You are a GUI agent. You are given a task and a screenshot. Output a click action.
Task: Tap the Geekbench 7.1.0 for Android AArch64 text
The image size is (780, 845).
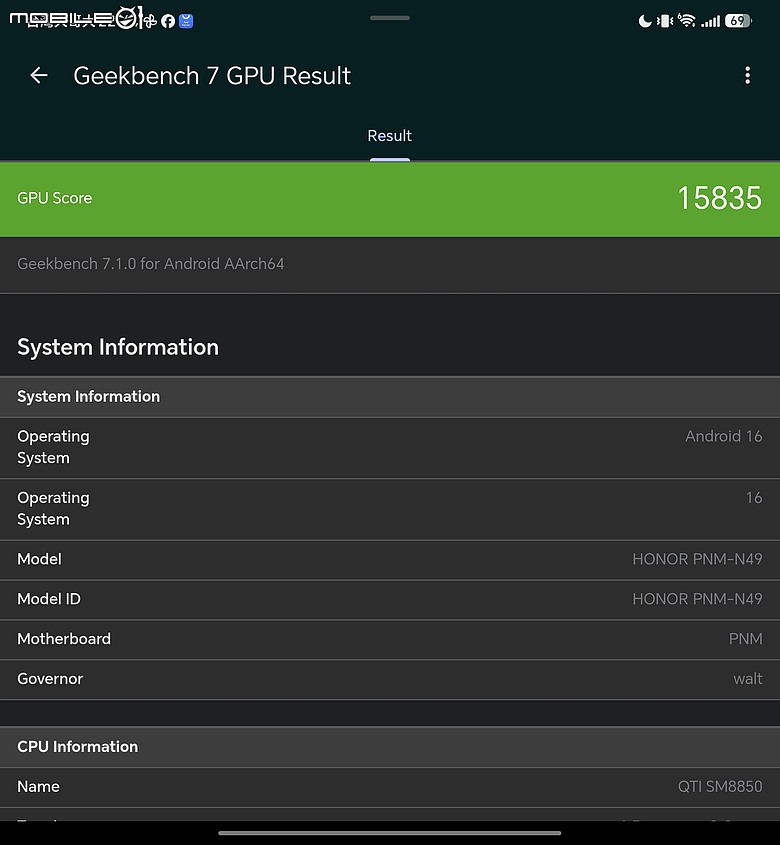pyautogui.click(x=150, y=264)
